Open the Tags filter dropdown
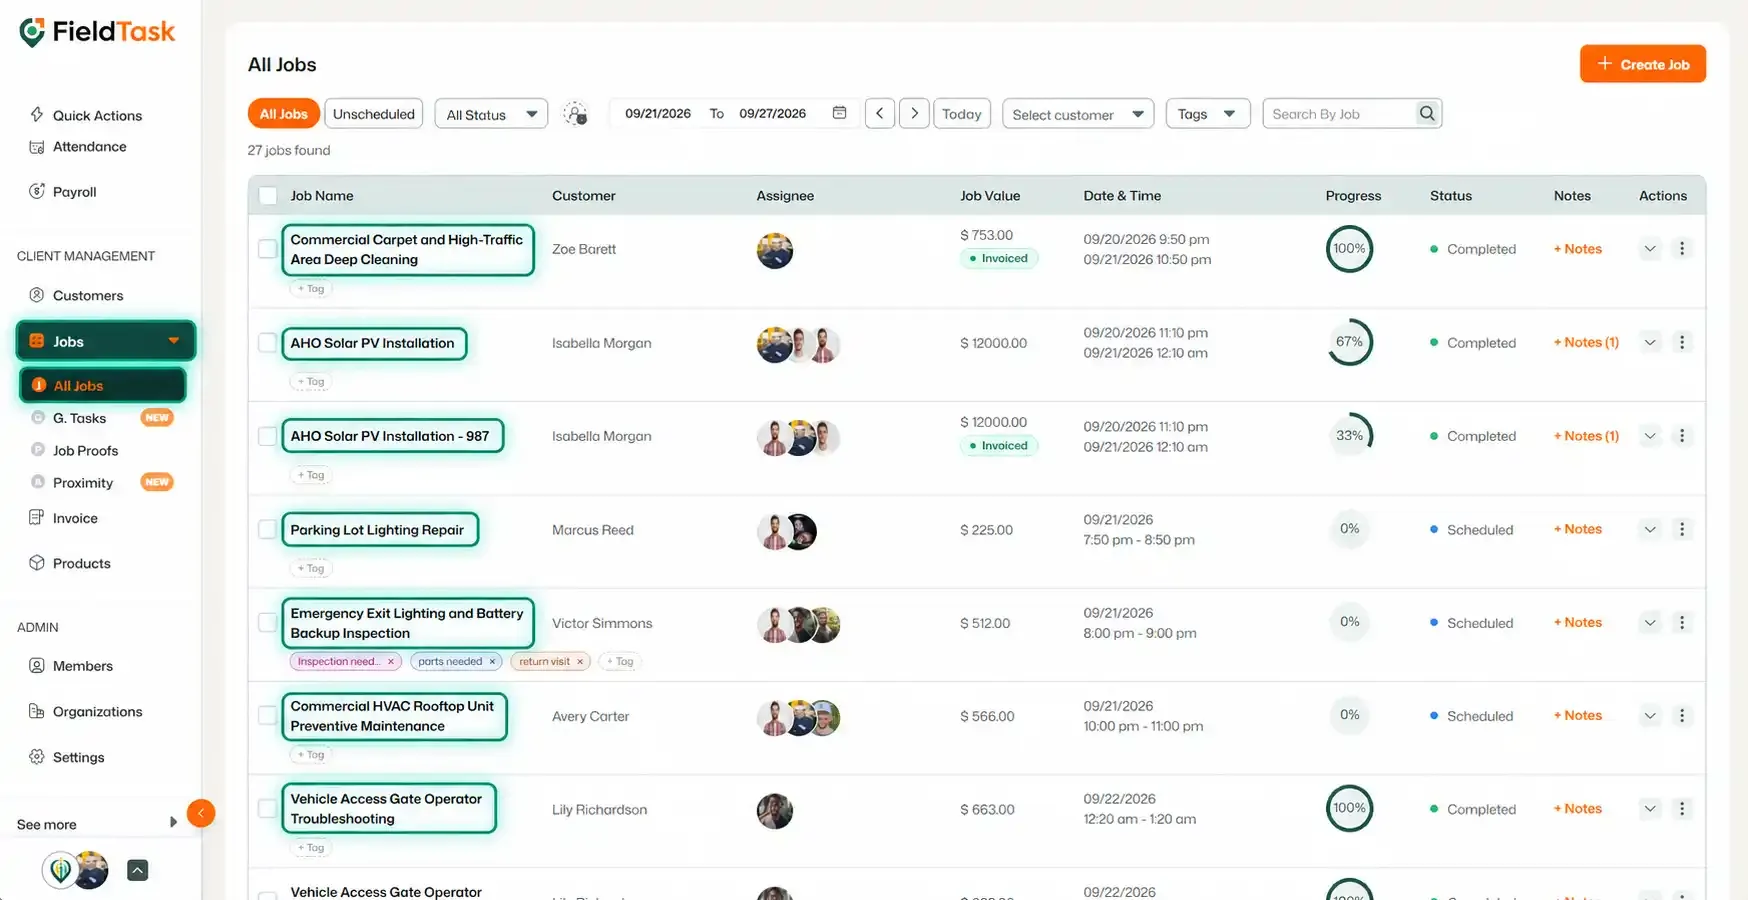 pyautogui.click(x=1208, y=114)
